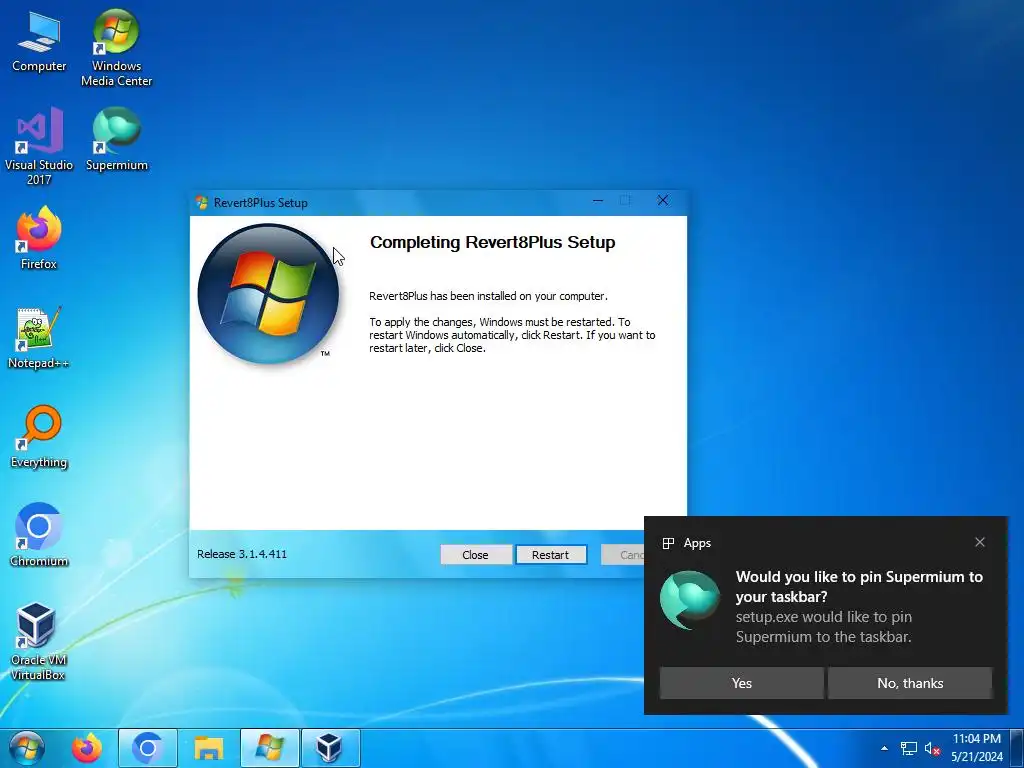Click the Supermium logo in the notification
This screenshot has width=1024, height=768.
coord(690,600)
